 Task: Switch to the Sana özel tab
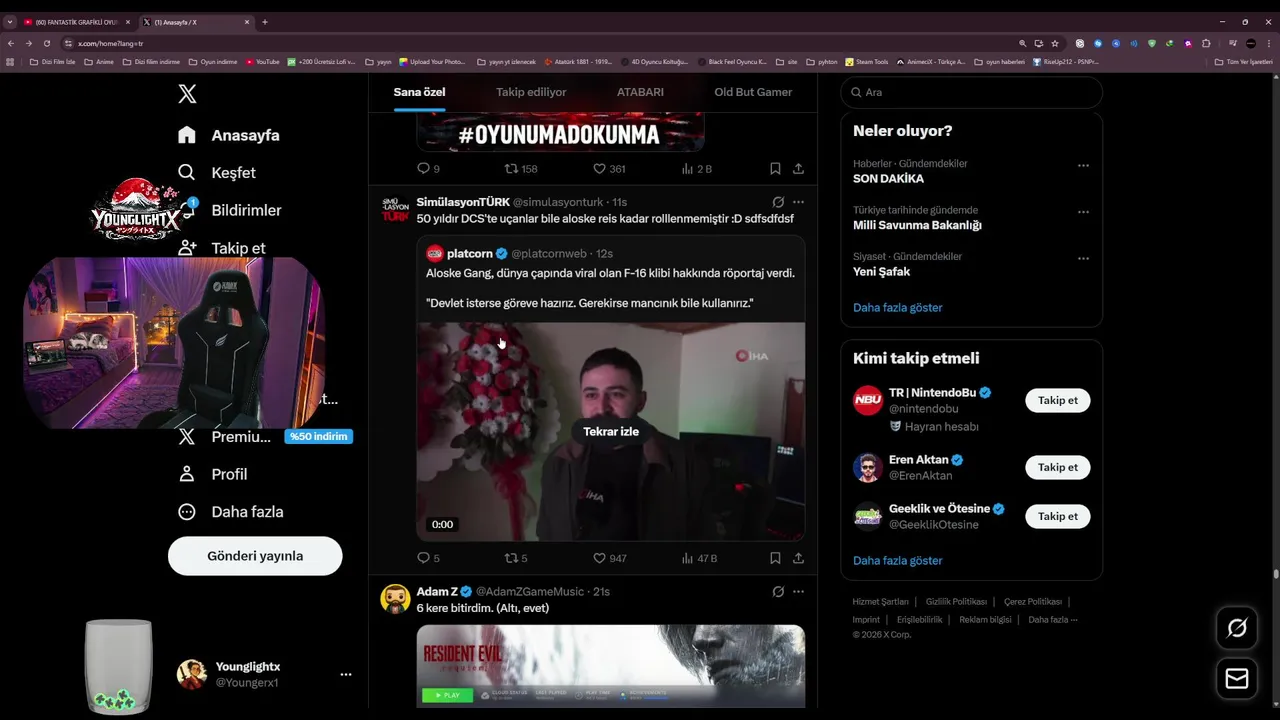tap(419, 92)
